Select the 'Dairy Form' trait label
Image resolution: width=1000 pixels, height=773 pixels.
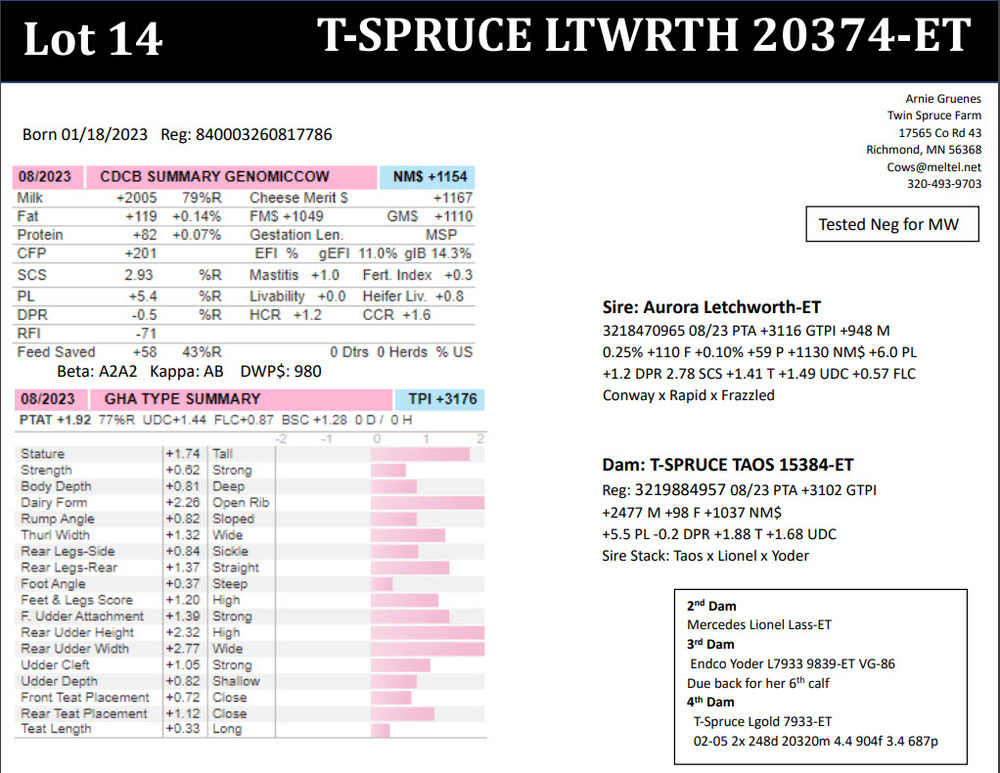[54, 503]
